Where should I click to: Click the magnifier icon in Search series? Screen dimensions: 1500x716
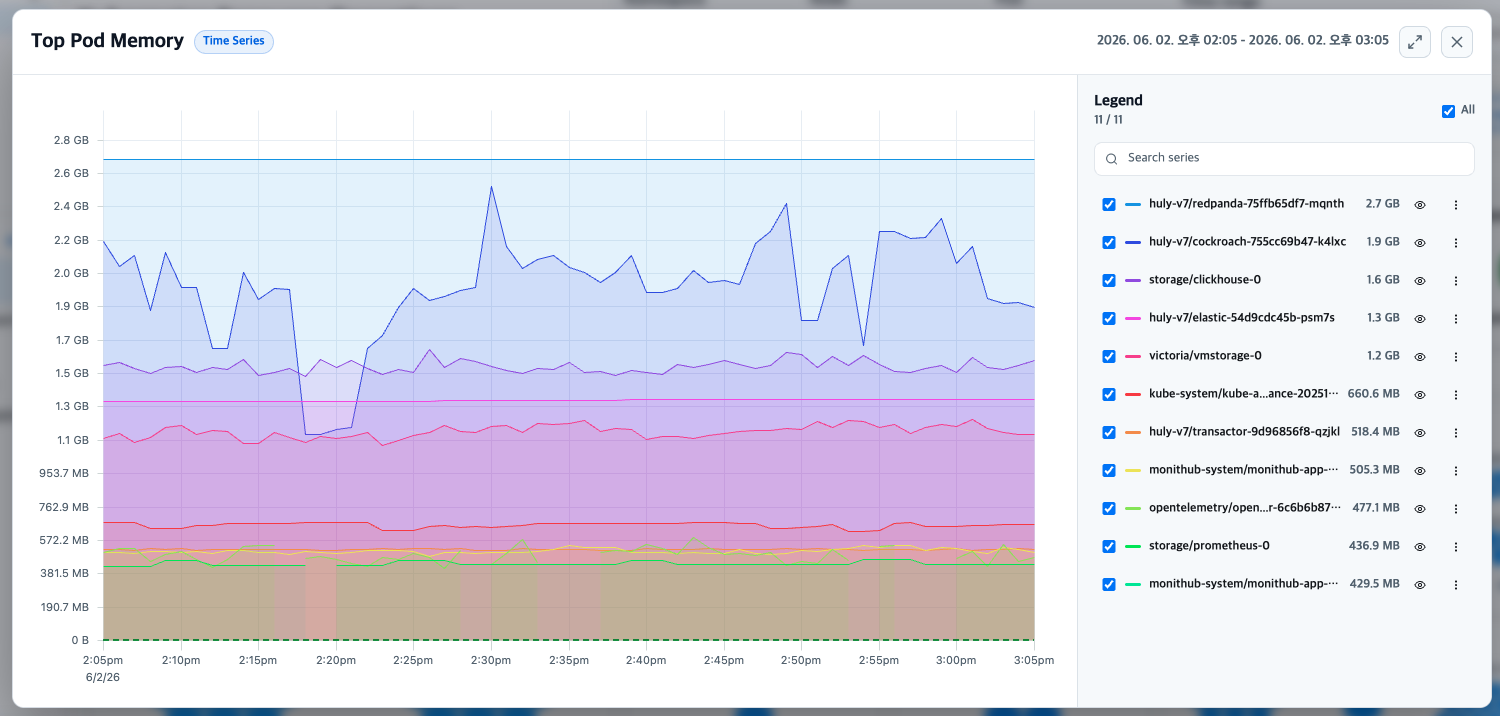(1112, 158)
